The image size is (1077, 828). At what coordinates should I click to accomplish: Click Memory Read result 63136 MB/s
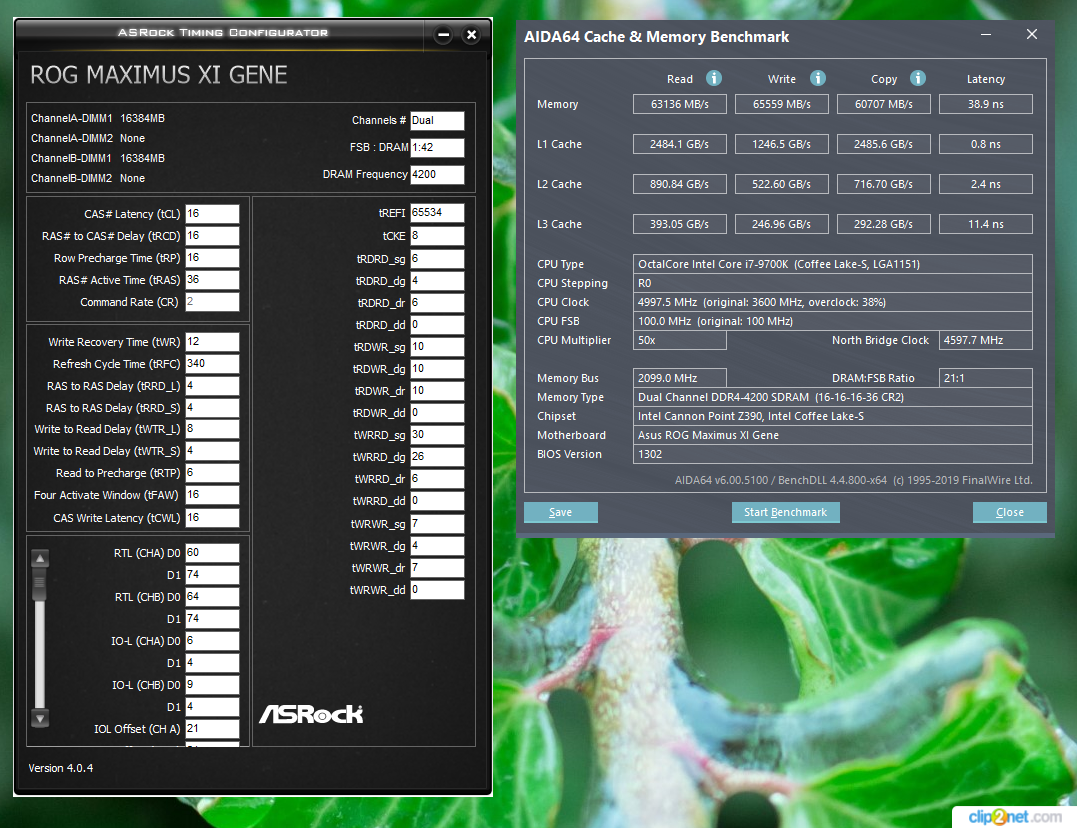[679, 104]
